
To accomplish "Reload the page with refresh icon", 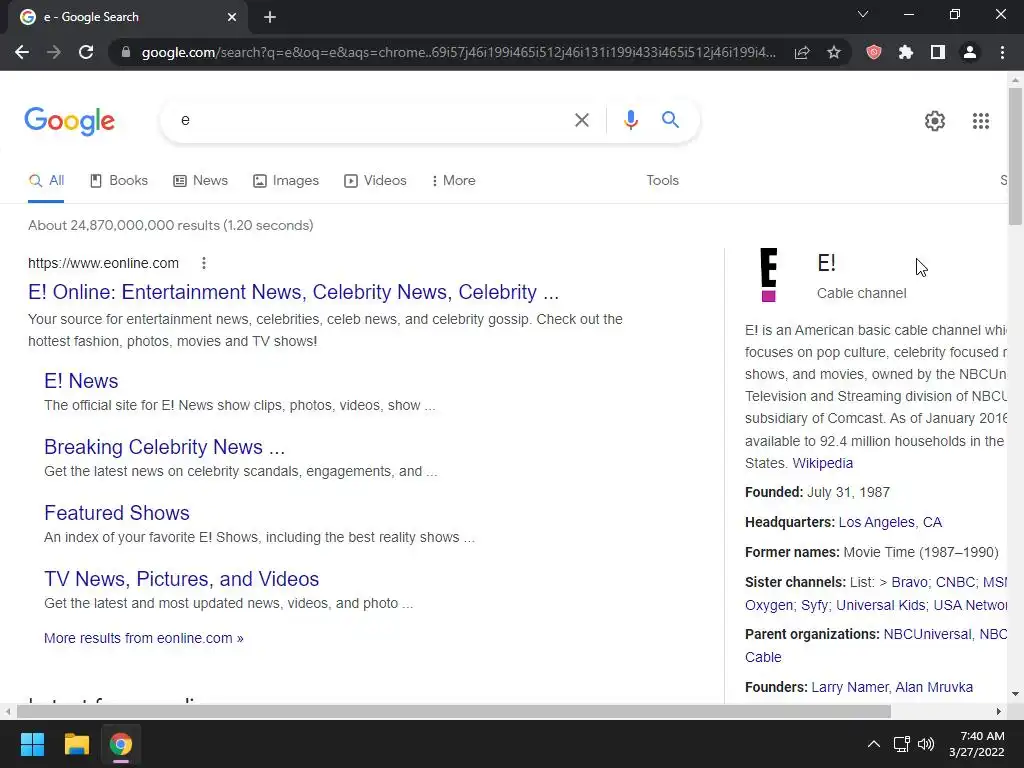I will (x=86, y=52).
